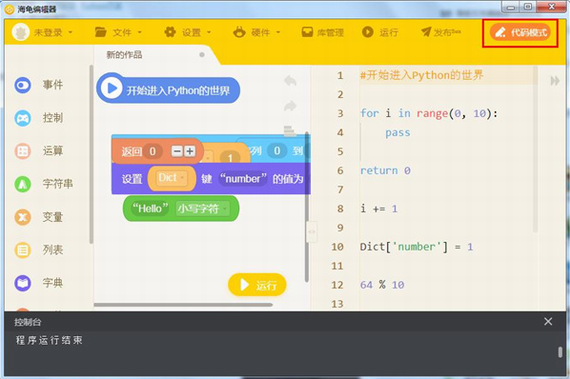The image size is (570, 379).
Task: Collapse code panel with double-arrow icon
Action: pos(555,81)
